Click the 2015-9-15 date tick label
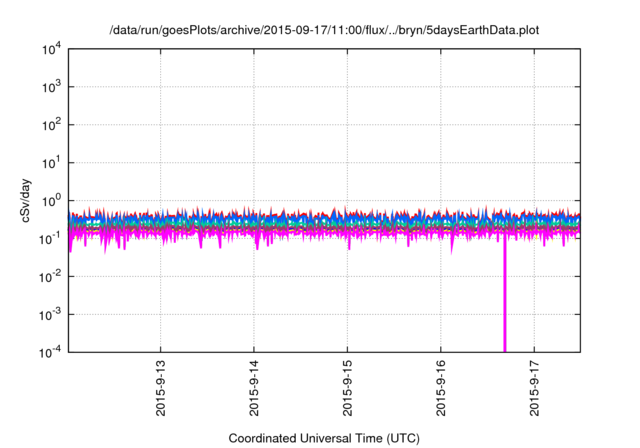Image resolution: width=640 pixels, height=448 pixels. point(347,388)
